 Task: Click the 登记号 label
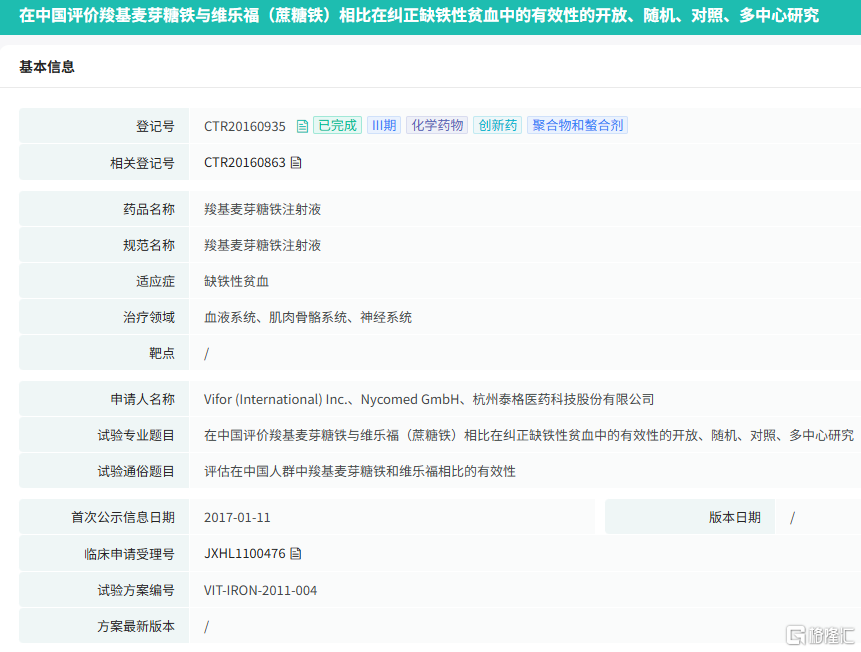(x=155, y=126)
